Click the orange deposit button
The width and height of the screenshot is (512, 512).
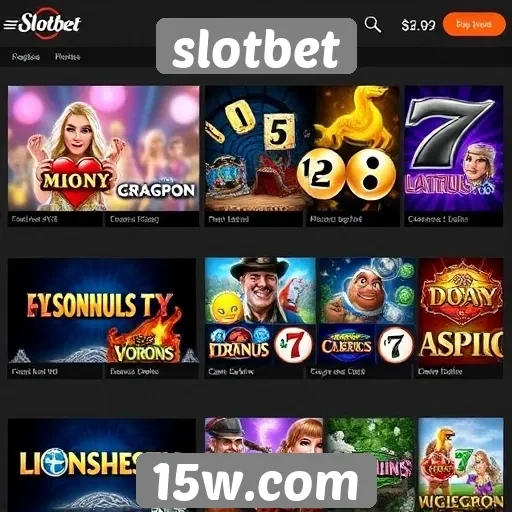point(474,24)
